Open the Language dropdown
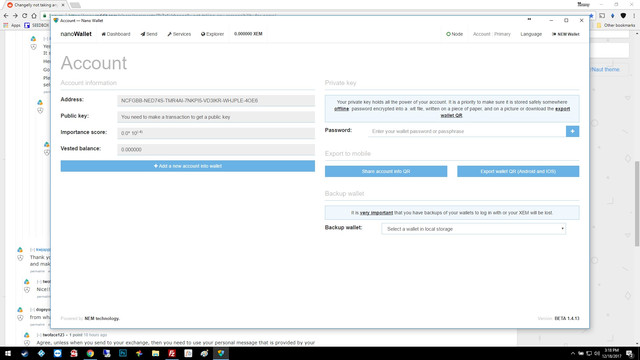The image size is (640, 360). click(531, 34)
